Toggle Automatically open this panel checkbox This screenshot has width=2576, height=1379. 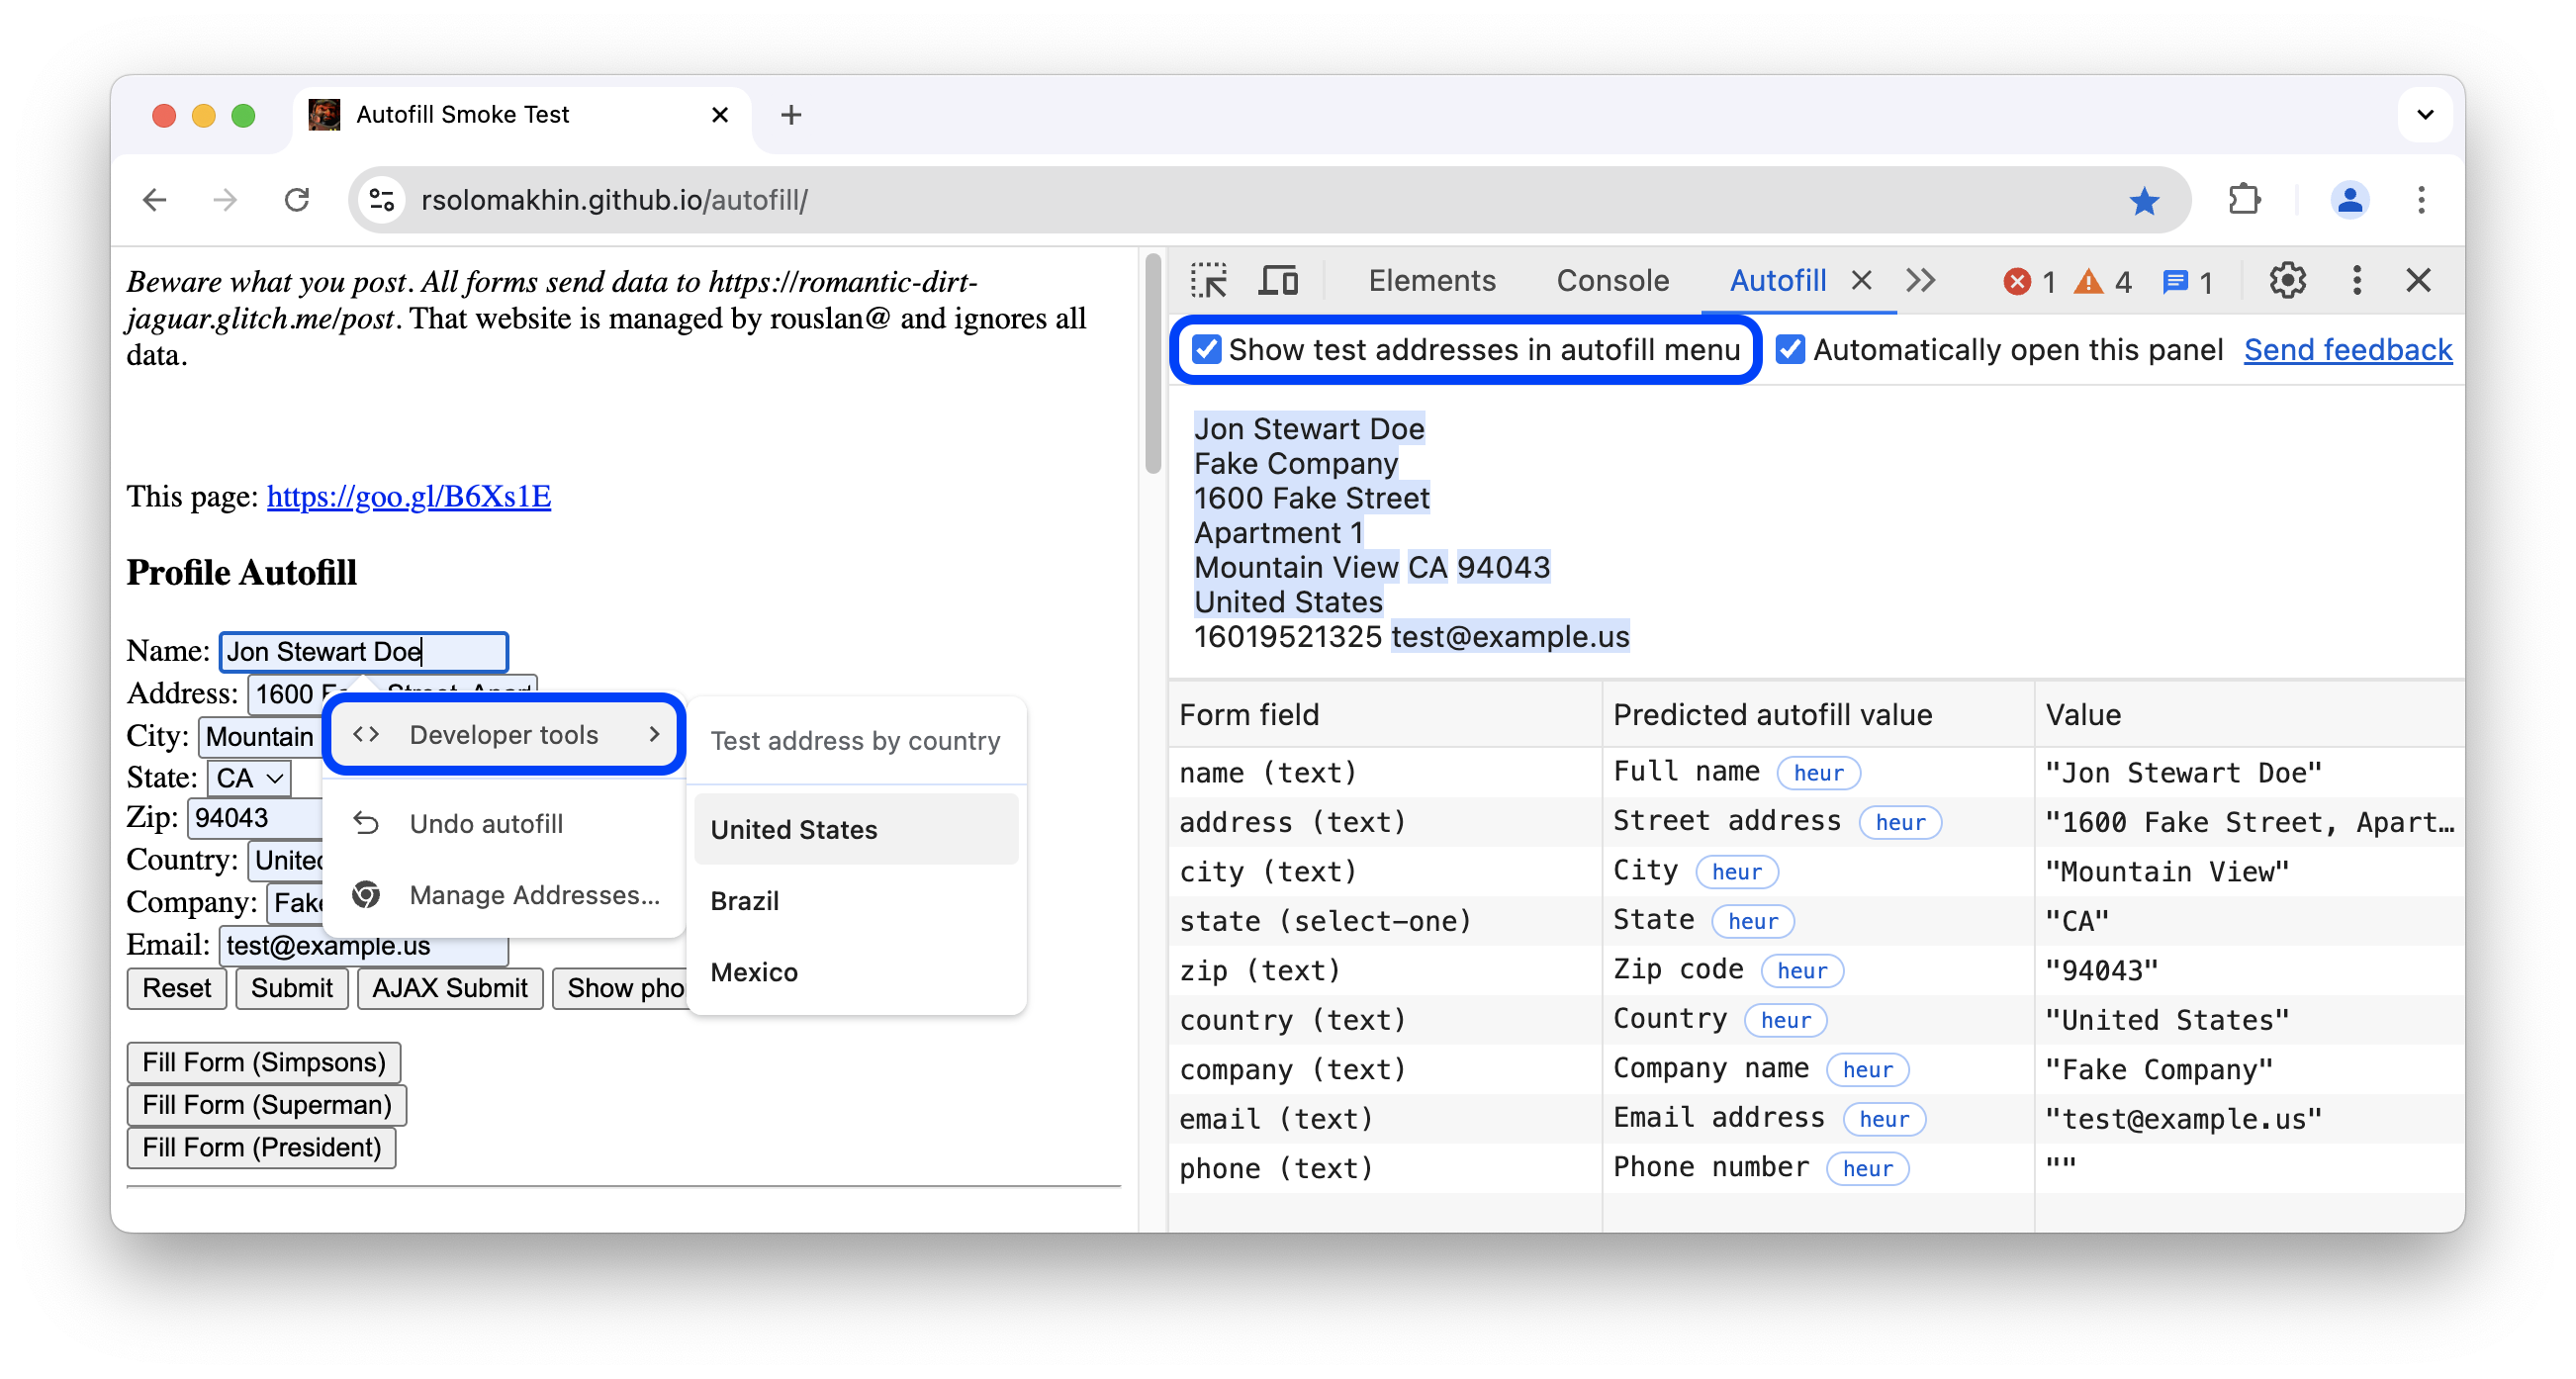(1791, 351)
